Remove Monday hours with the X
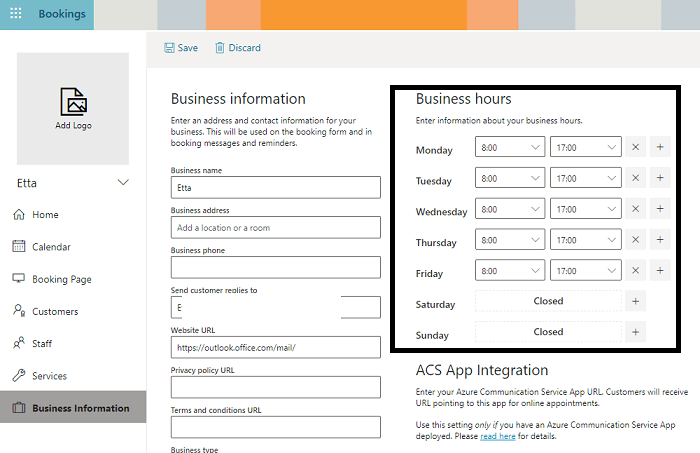 636,147
